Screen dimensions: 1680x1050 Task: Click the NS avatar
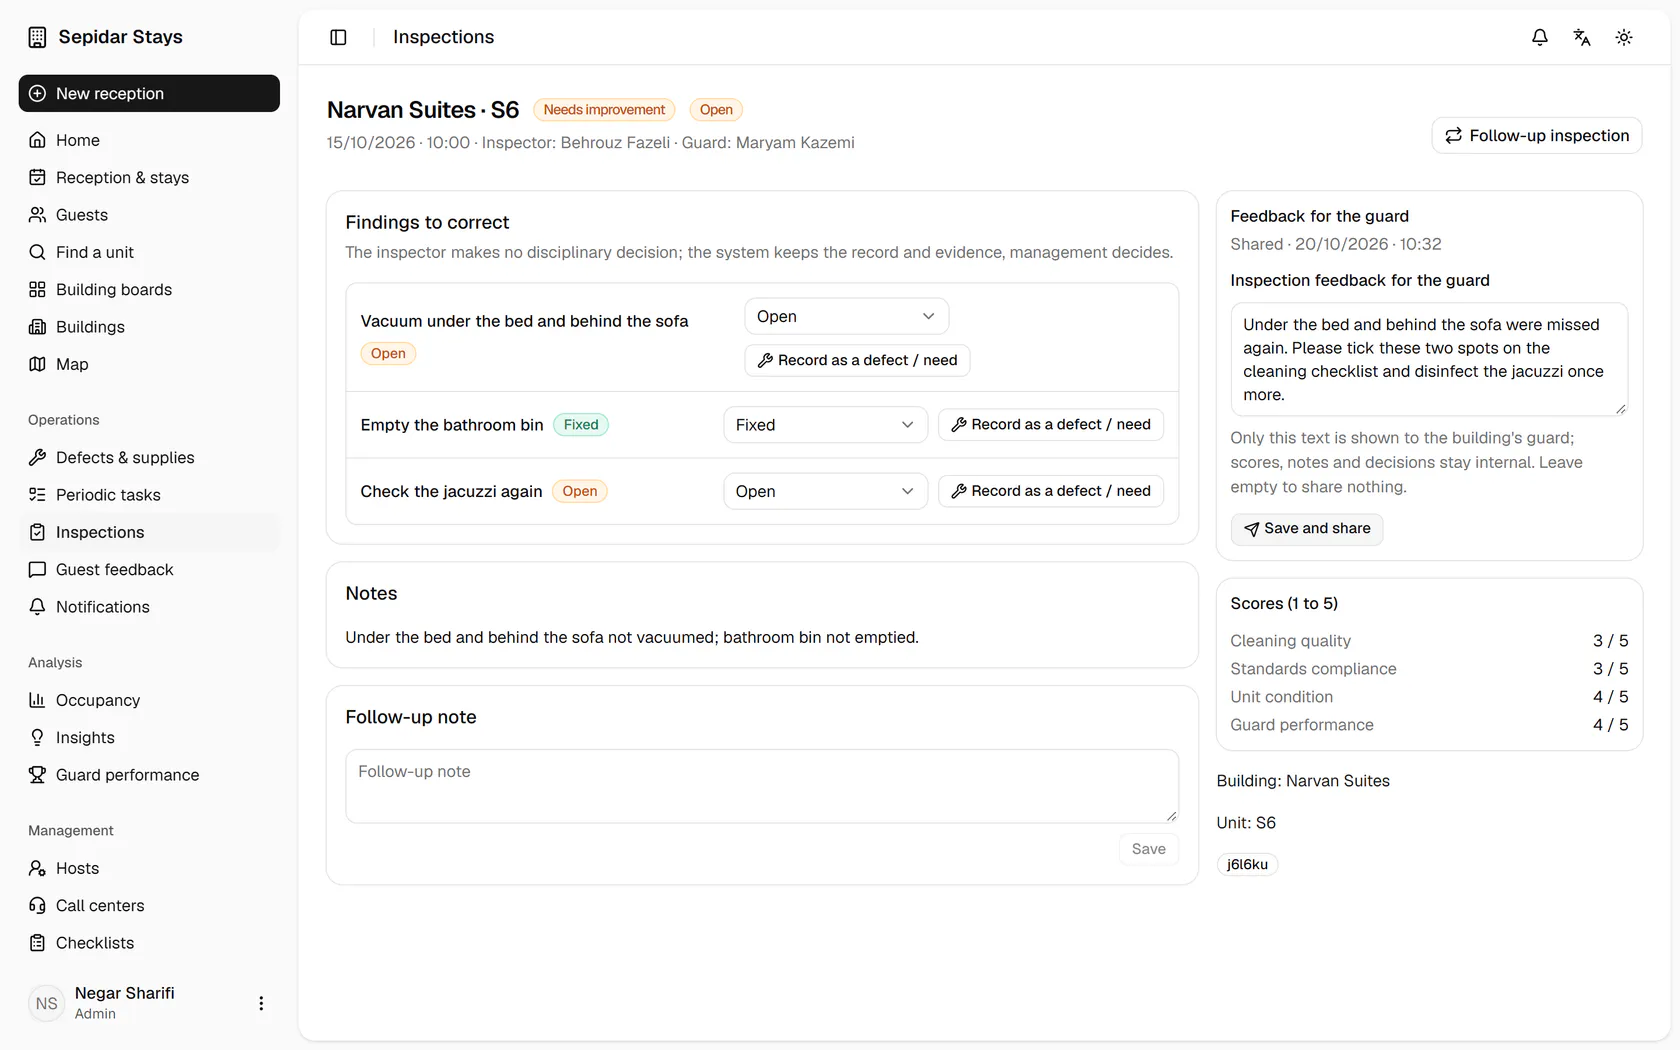[x=47, y=1003]
